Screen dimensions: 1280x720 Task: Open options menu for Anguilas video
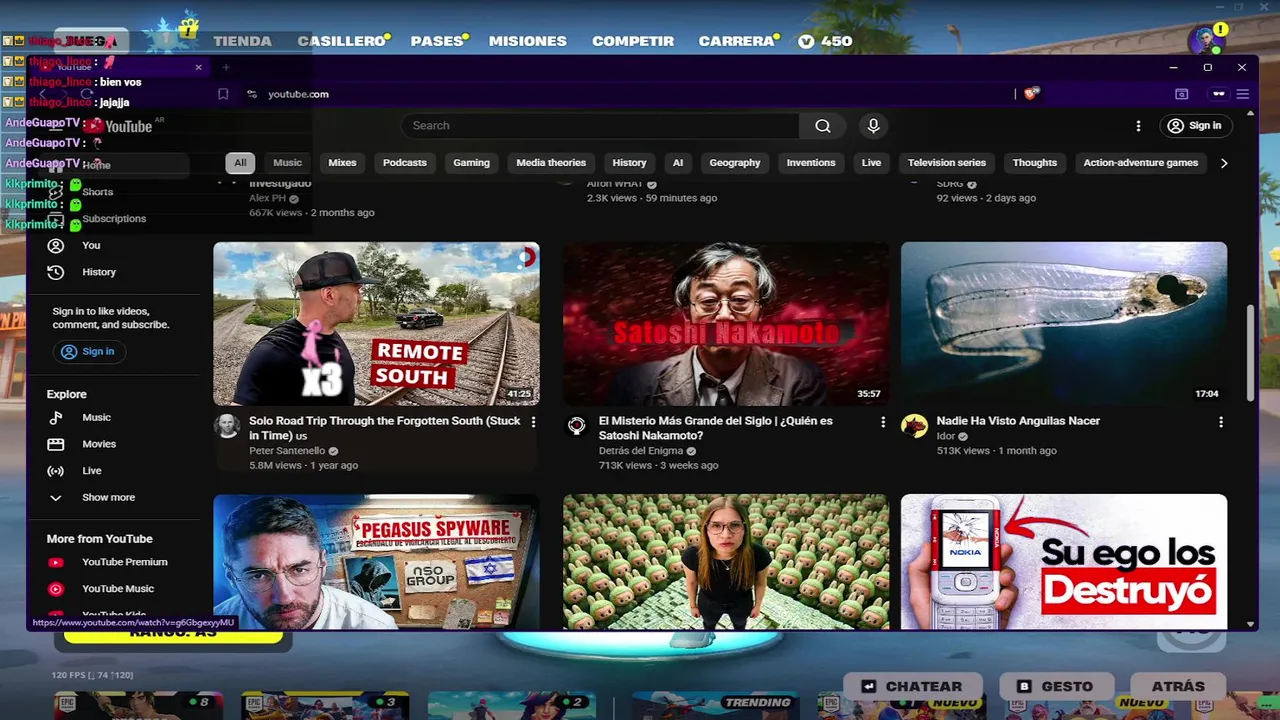tap(1220, 422)
